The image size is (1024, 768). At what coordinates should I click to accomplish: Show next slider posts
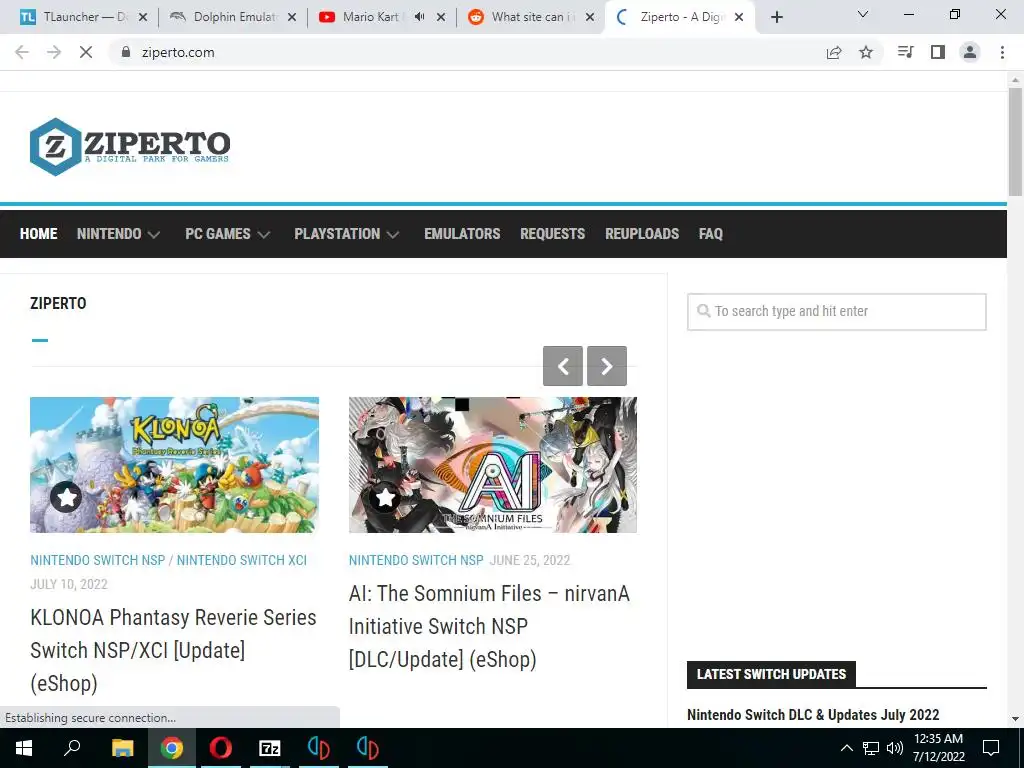pyautogui.click(x=607, y=366)
